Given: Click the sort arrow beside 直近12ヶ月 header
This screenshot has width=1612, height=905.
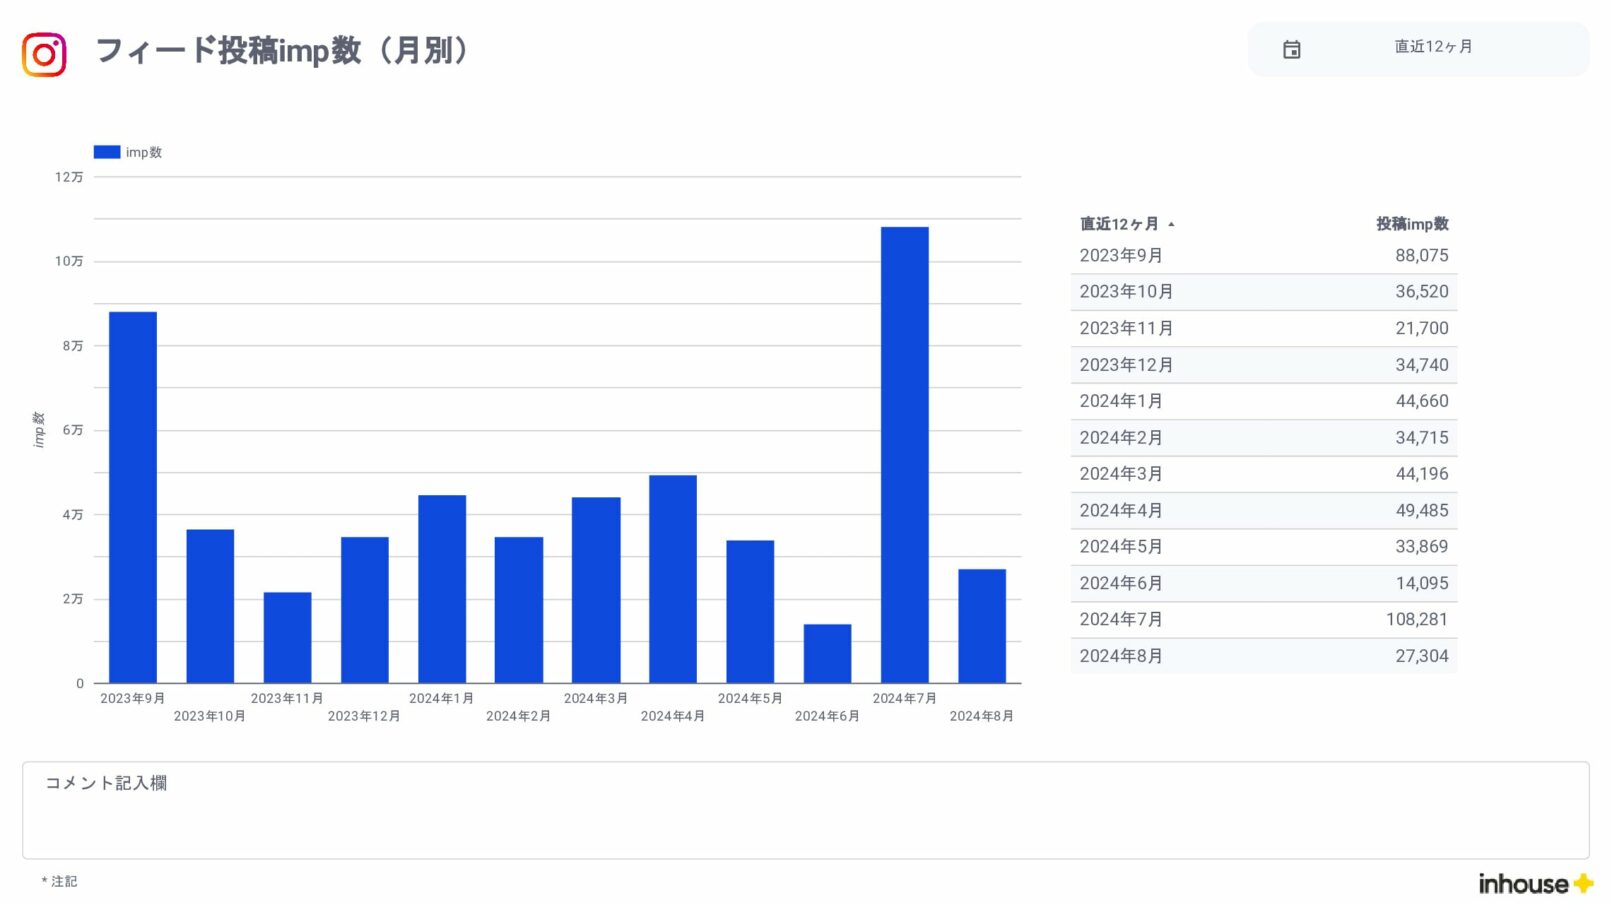Looking at the screenshot, I should (1171, 224).
